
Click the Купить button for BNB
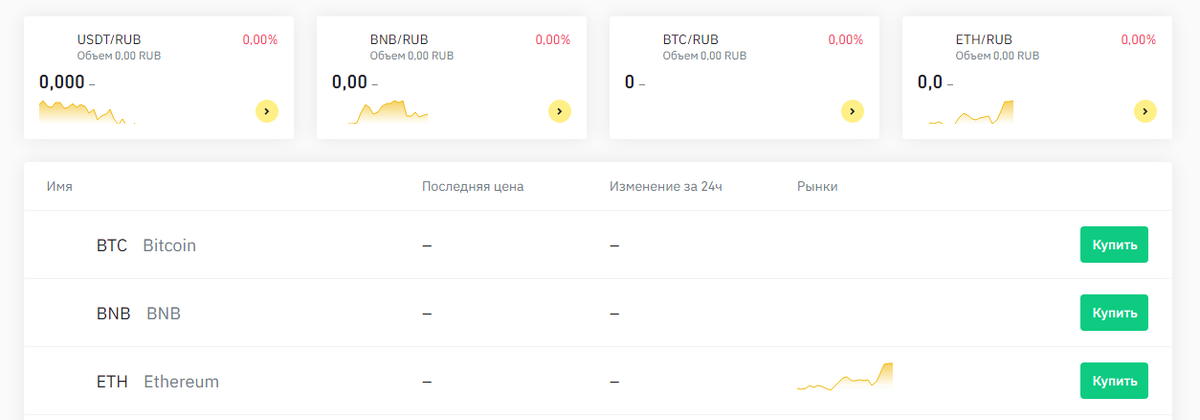[x=1114, y=313]
